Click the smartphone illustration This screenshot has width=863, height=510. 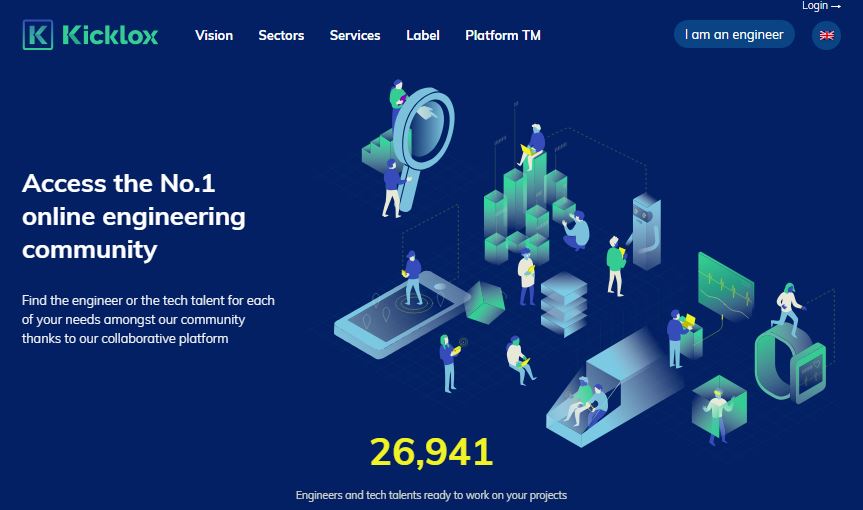400,316
